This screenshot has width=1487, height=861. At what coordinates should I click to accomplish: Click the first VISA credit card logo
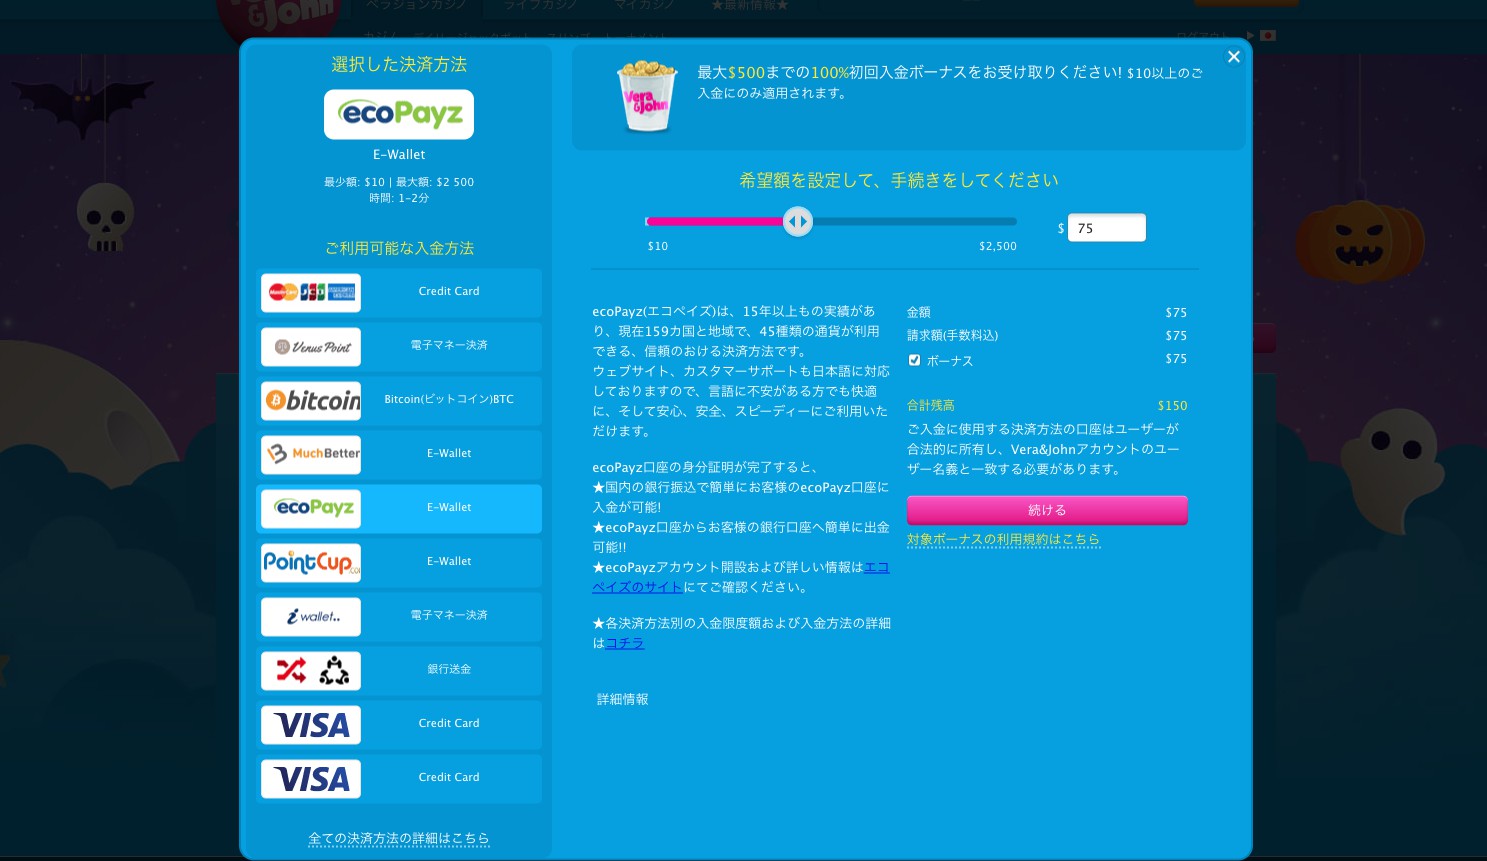(311, 724)
